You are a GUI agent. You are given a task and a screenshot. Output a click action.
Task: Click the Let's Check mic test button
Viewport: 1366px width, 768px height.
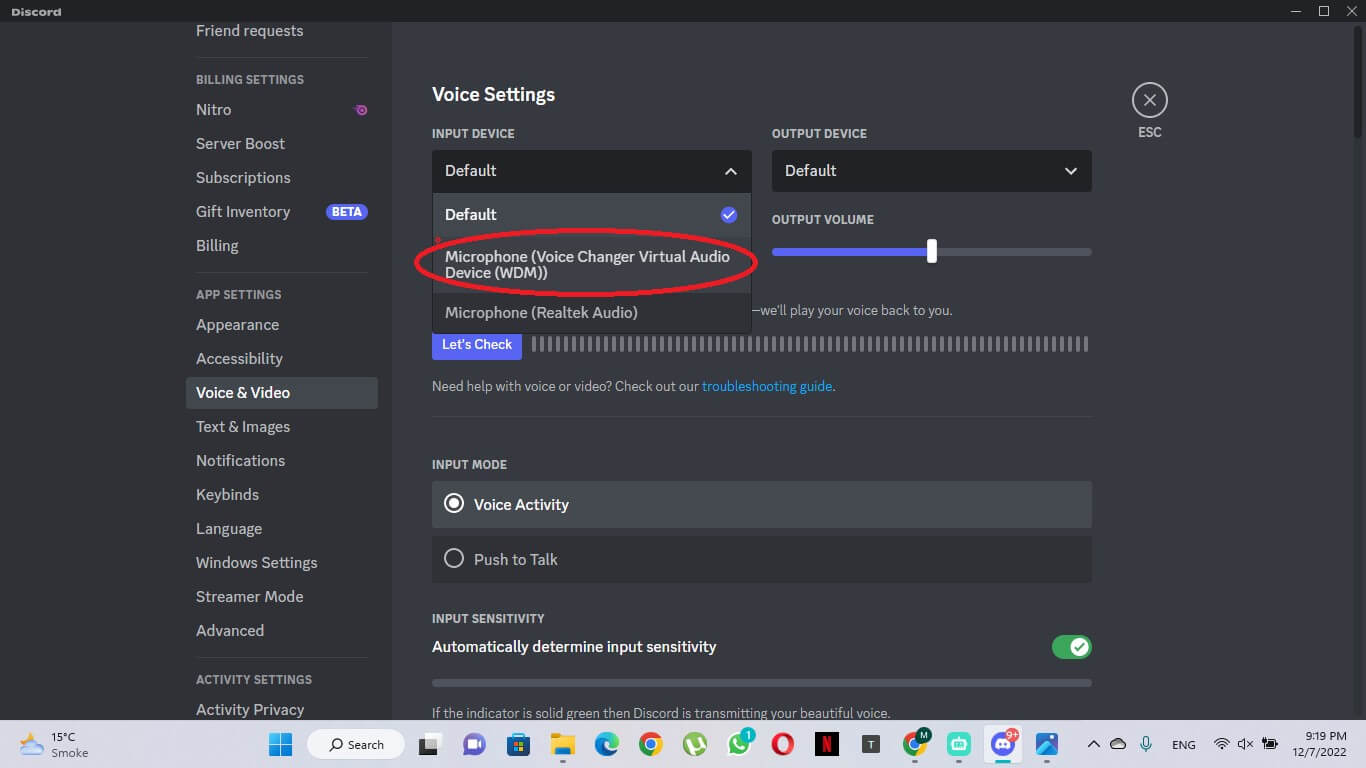(477, 344)
